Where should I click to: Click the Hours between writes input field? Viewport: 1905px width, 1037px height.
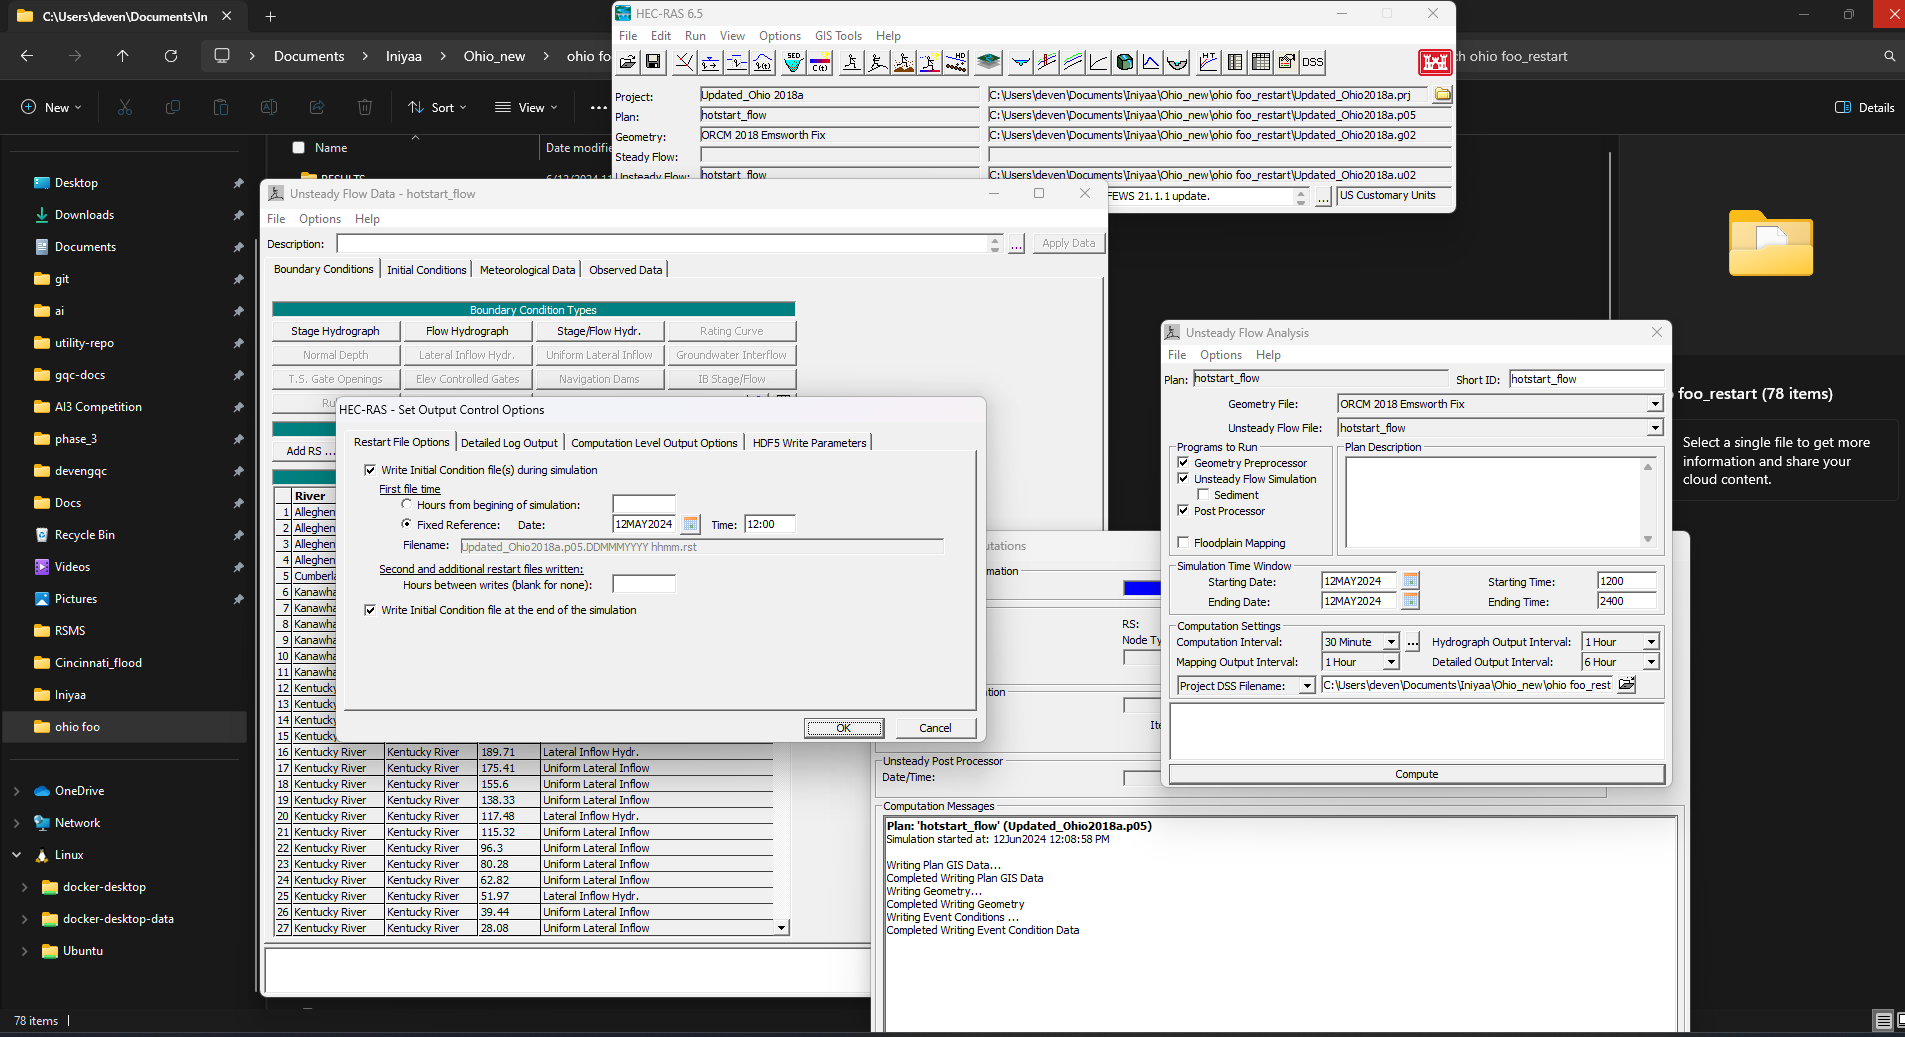click(x=644, y=585)
